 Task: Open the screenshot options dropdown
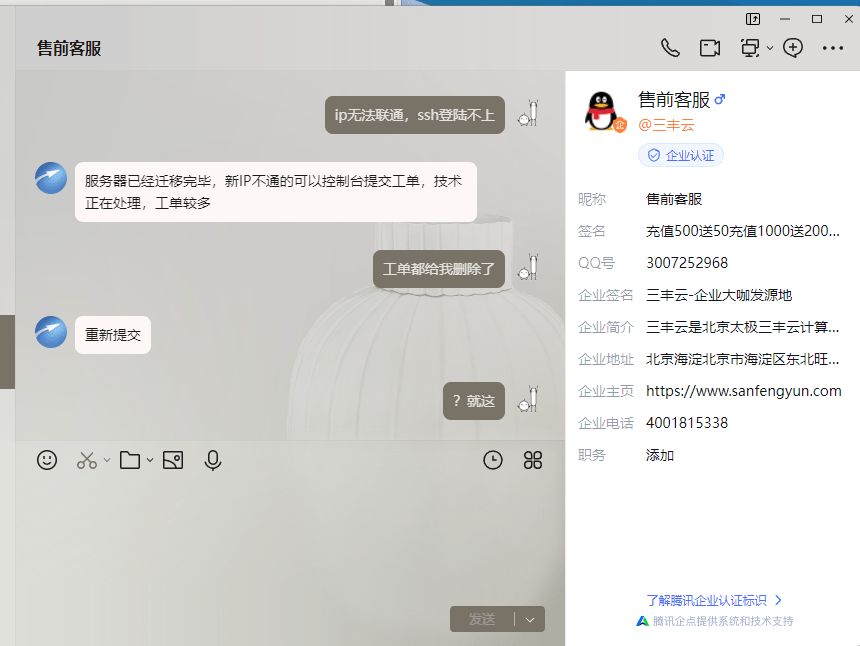pos(106,461)
